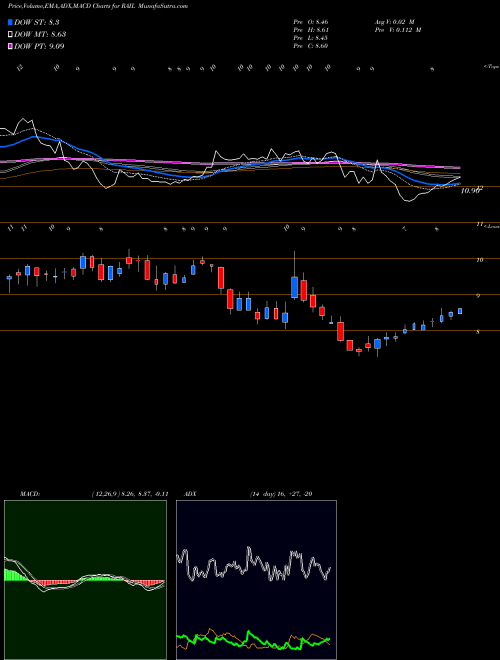Click the white DOW MT legend swatch
The height and width of the screenshot is (660, 500).
point(10,34)
